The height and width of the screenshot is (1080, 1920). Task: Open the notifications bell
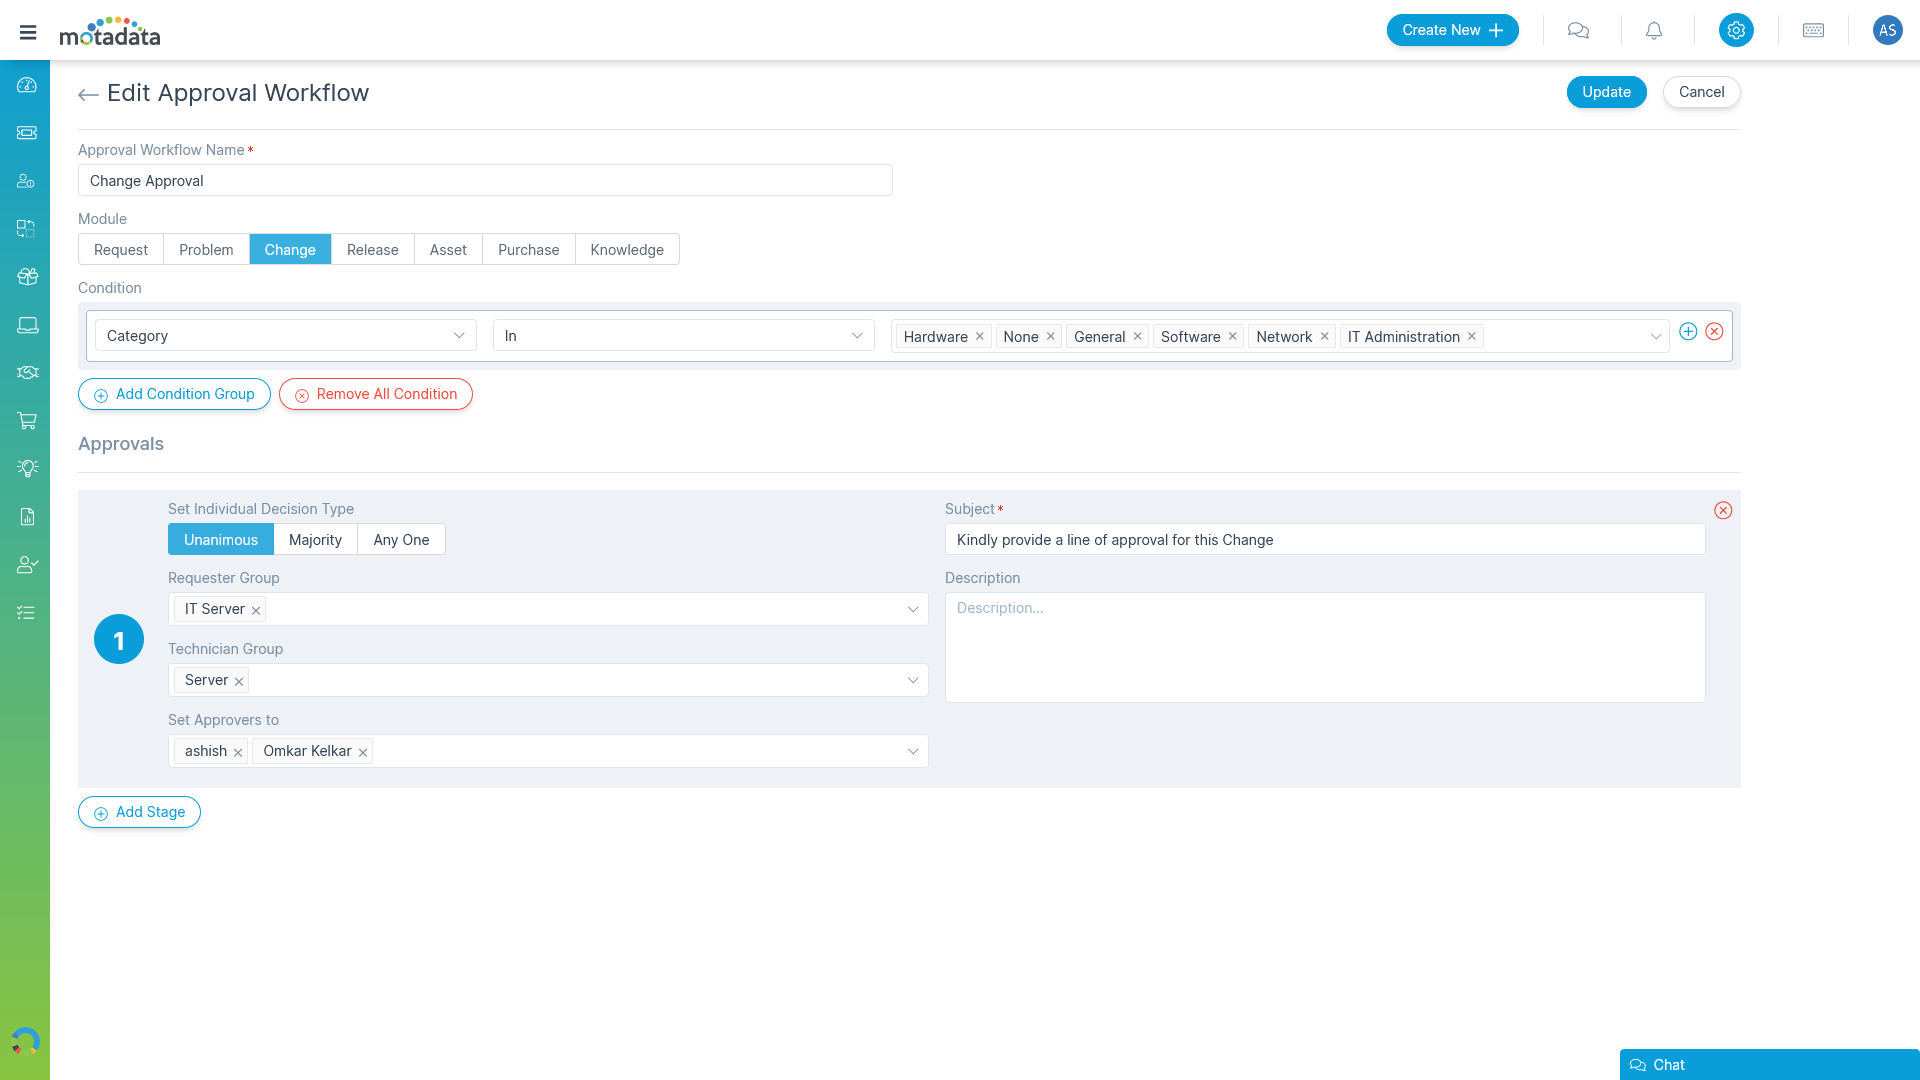pos(1654,30)
